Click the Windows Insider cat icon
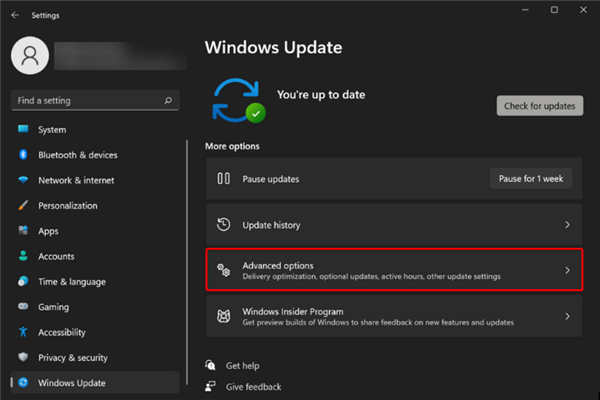Screen dimensions: 600x400 (x=223, y=316)
